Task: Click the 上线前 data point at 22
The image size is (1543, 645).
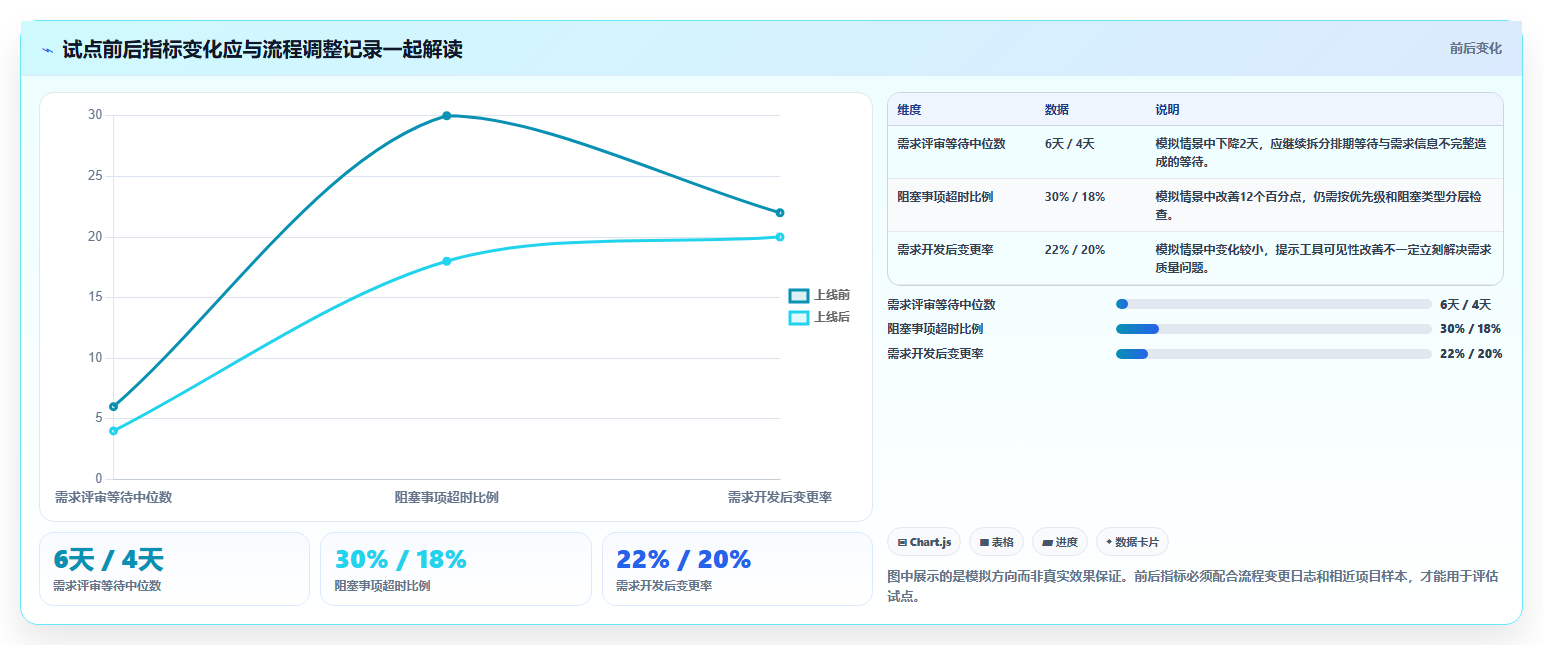Action: point(780,213)
